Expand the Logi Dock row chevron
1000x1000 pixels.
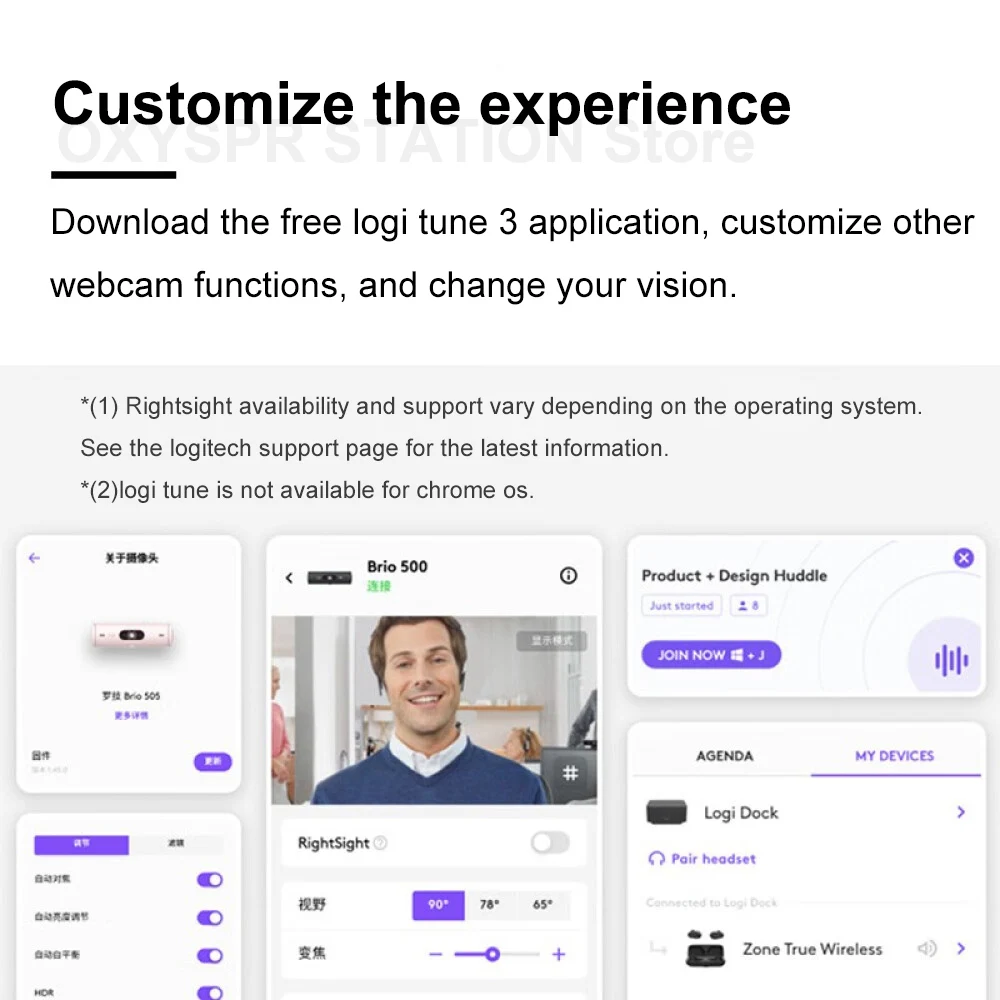[x=961, y=812]
